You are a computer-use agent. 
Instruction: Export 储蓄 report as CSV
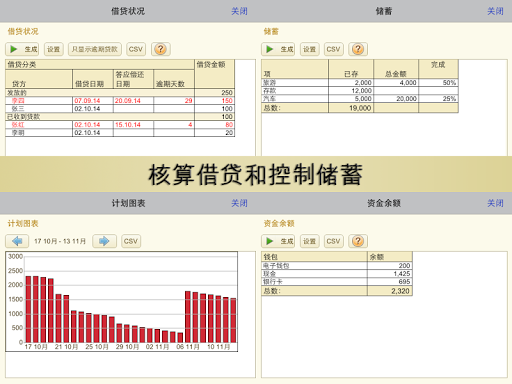(x=333, y=49)
